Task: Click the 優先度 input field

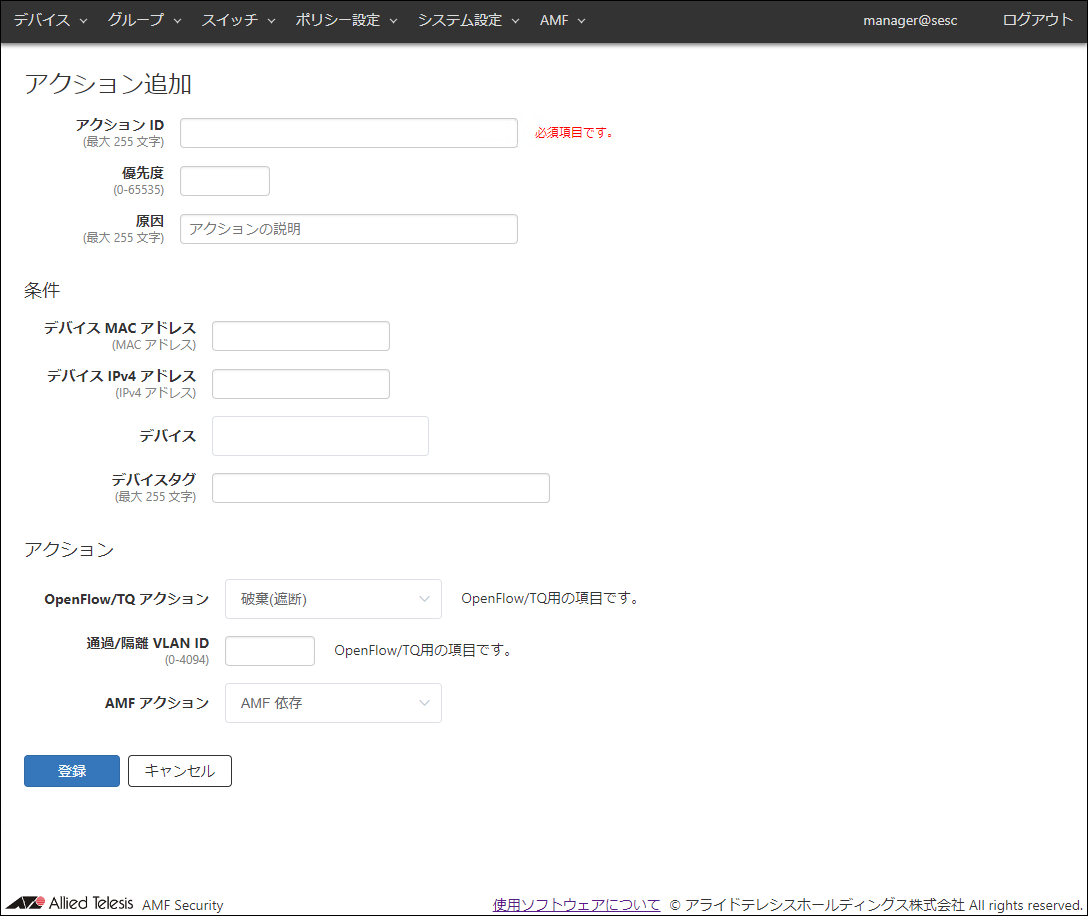Action: 225,181
